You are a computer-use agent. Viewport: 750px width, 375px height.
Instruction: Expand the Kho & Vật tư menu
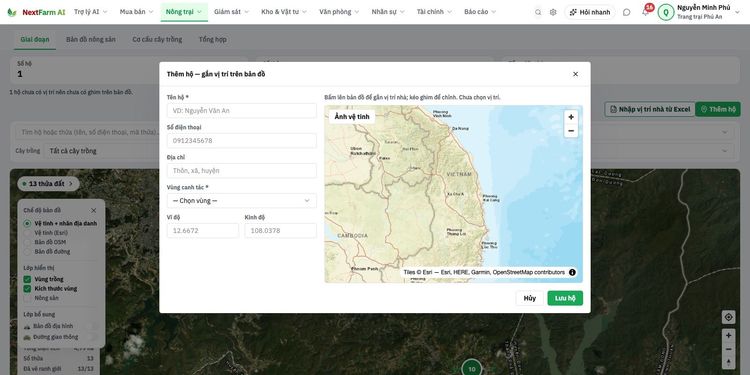click(284, 12)
